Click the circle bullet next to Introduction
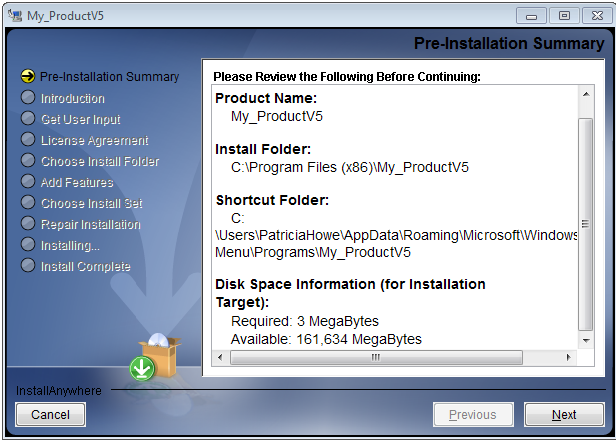616x440 pixels. (28, 98)
